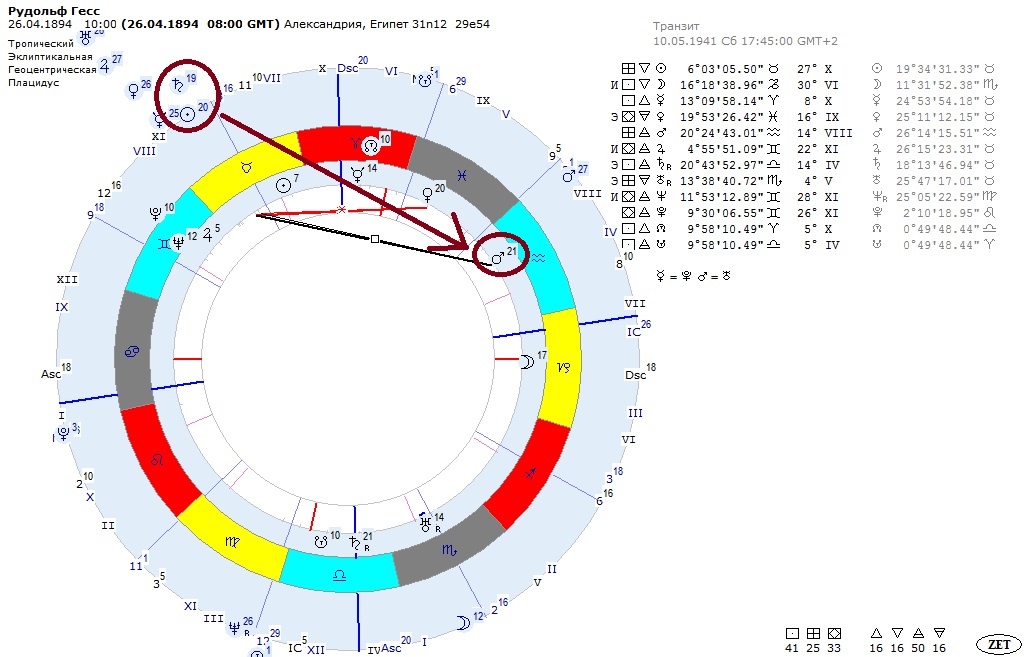Click the ZET logo icon
Image resolution: width=1024 pixels, height=657 pixels.
[x=997, y=643]
